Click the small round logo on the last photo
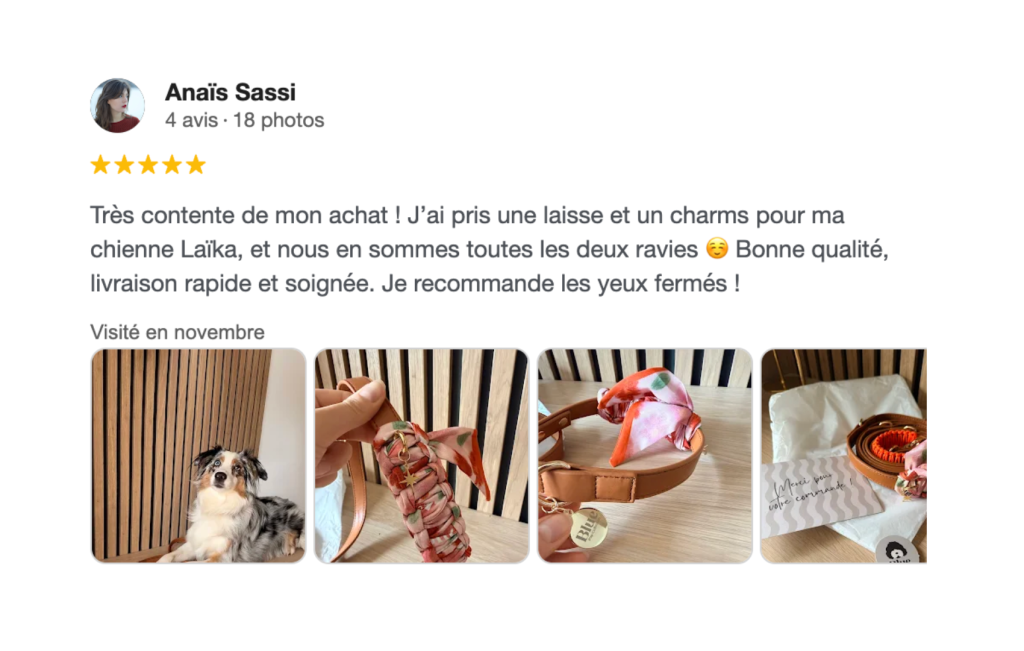Screen dimensions: 1024x651 (897, 552)
